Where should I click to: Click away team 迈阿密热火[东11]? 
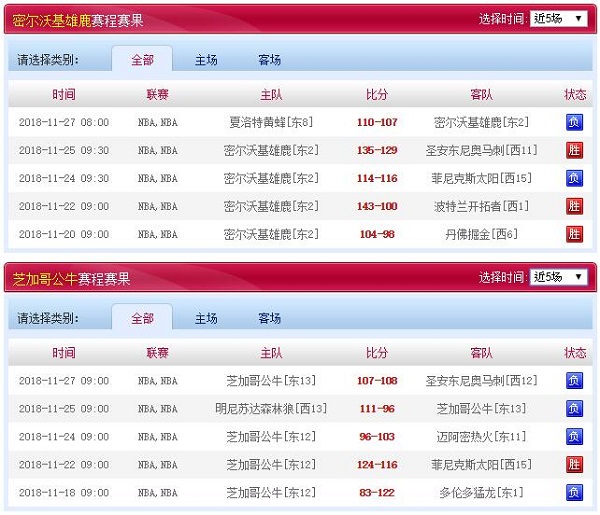[x=481, y=437]
